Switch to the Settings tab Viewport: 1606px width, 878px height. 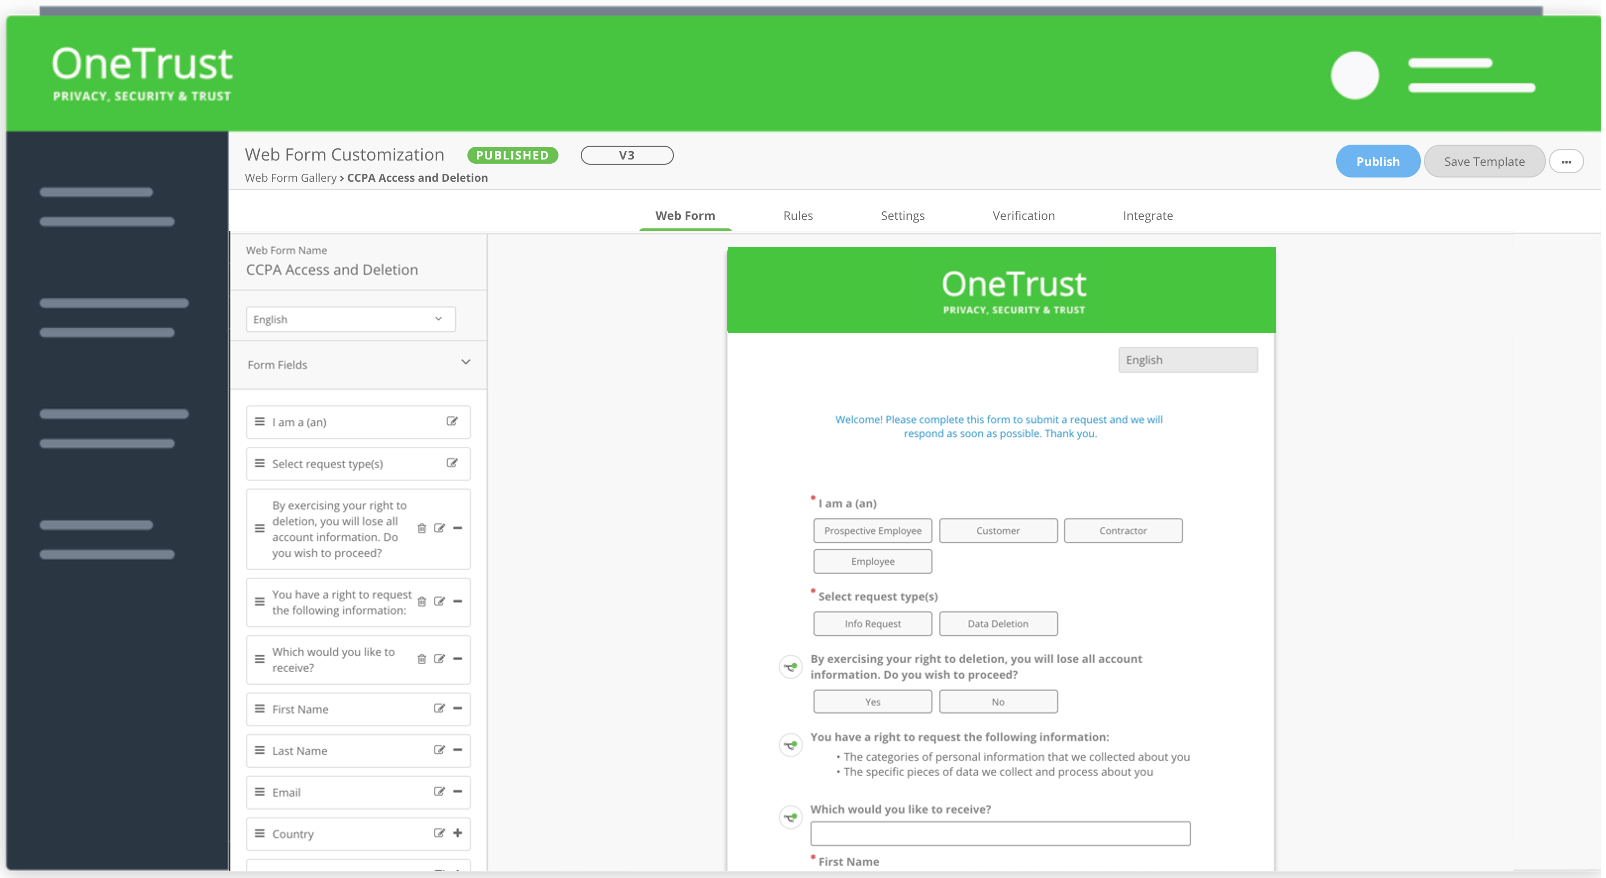tap(902, 215)
